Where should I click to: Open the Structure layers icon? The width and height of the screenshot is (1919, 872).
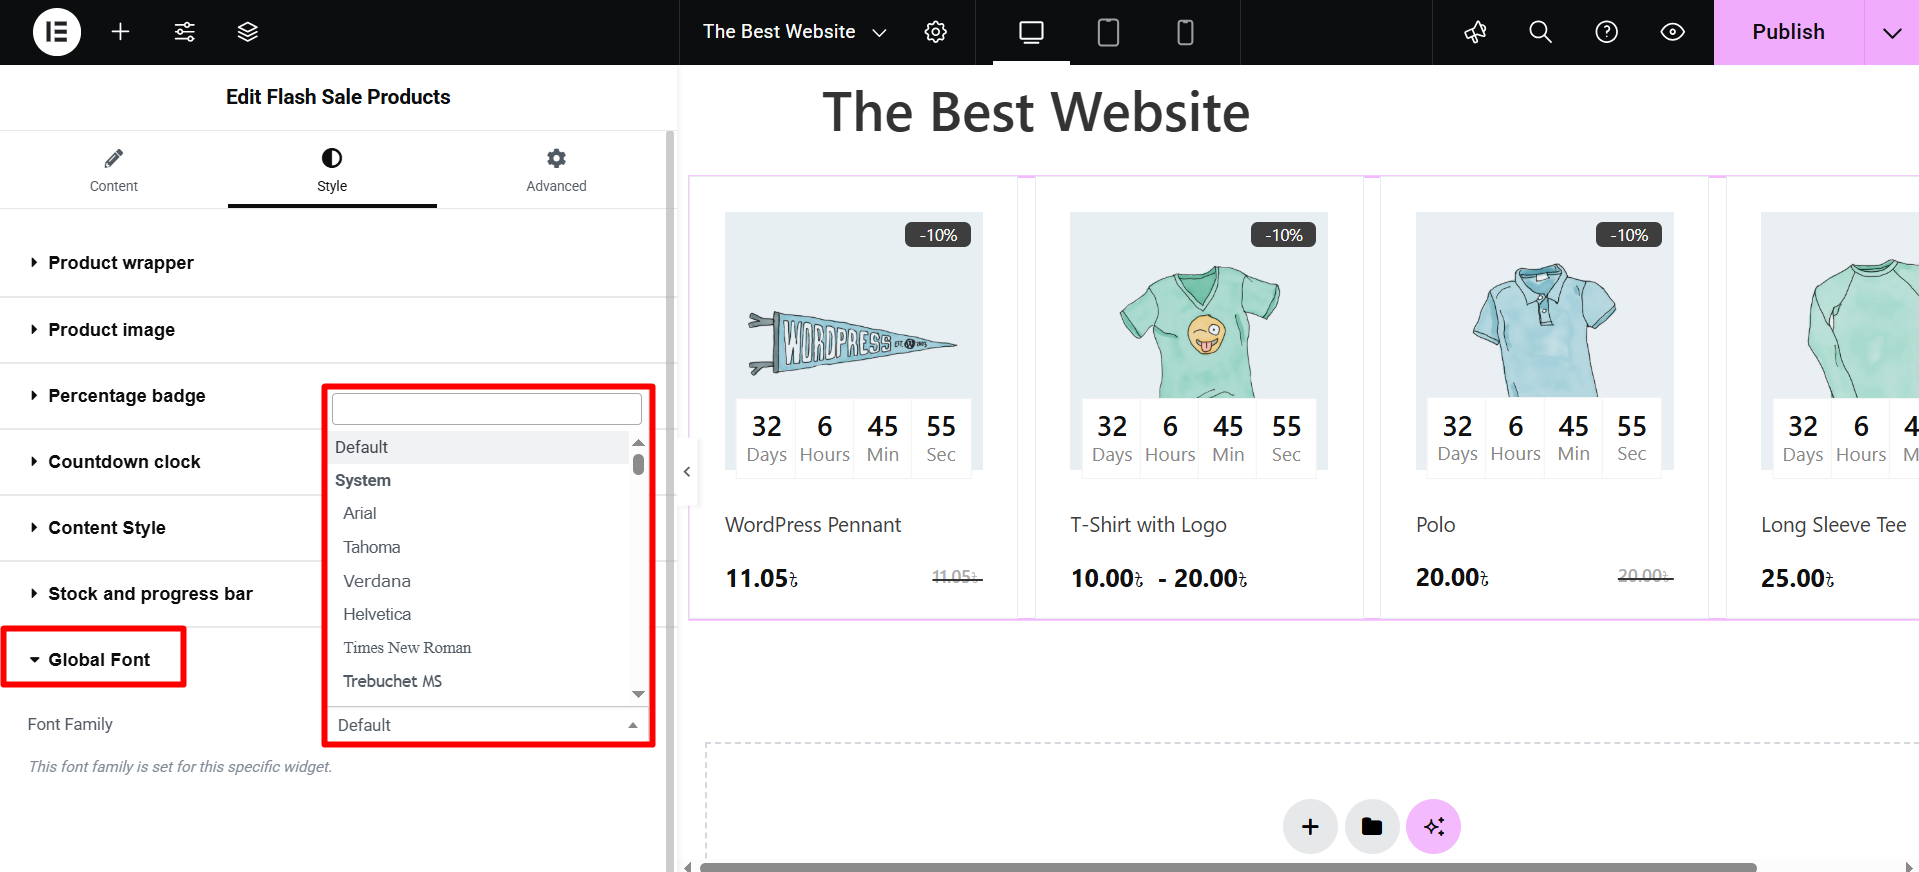tap(248, 32)
